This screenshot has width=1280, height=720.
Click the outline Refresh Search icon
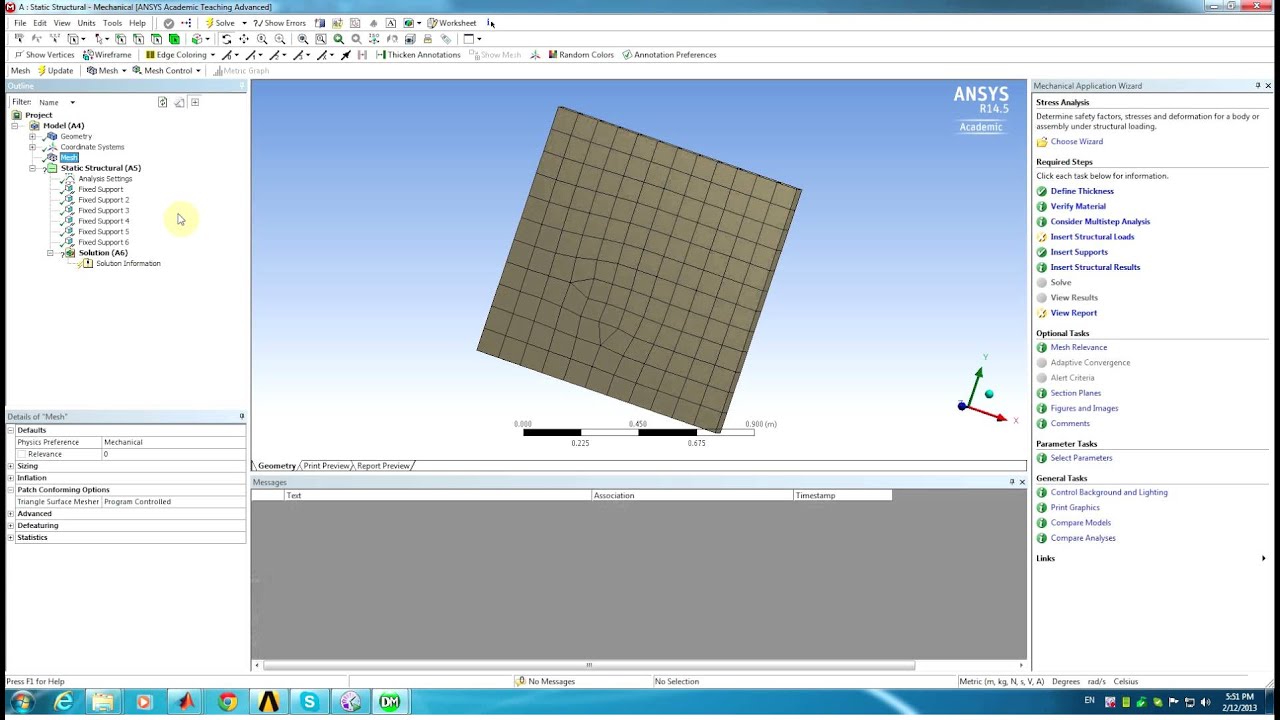click(162, 102)
